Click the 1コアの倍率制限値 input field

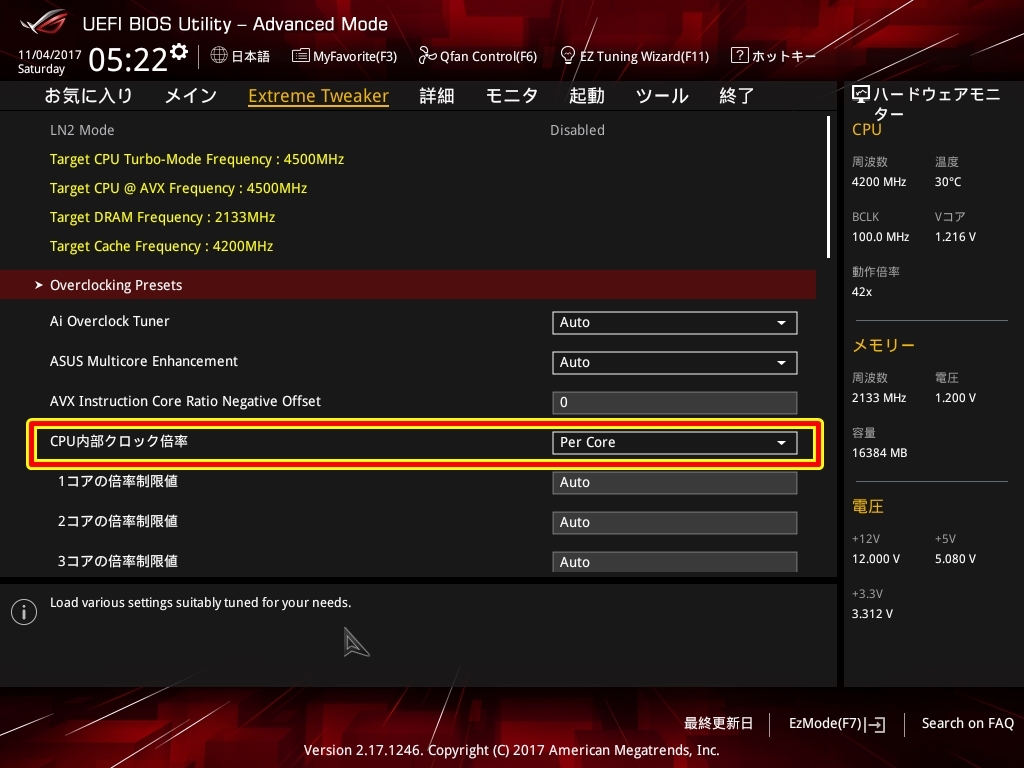point(675,483)
